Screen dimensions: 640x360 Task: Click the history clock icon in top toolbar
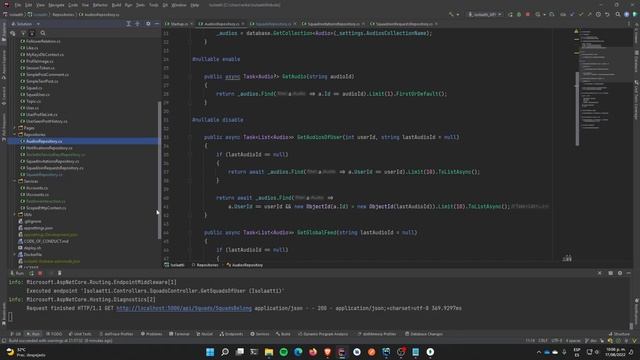(x=598, y=14)
